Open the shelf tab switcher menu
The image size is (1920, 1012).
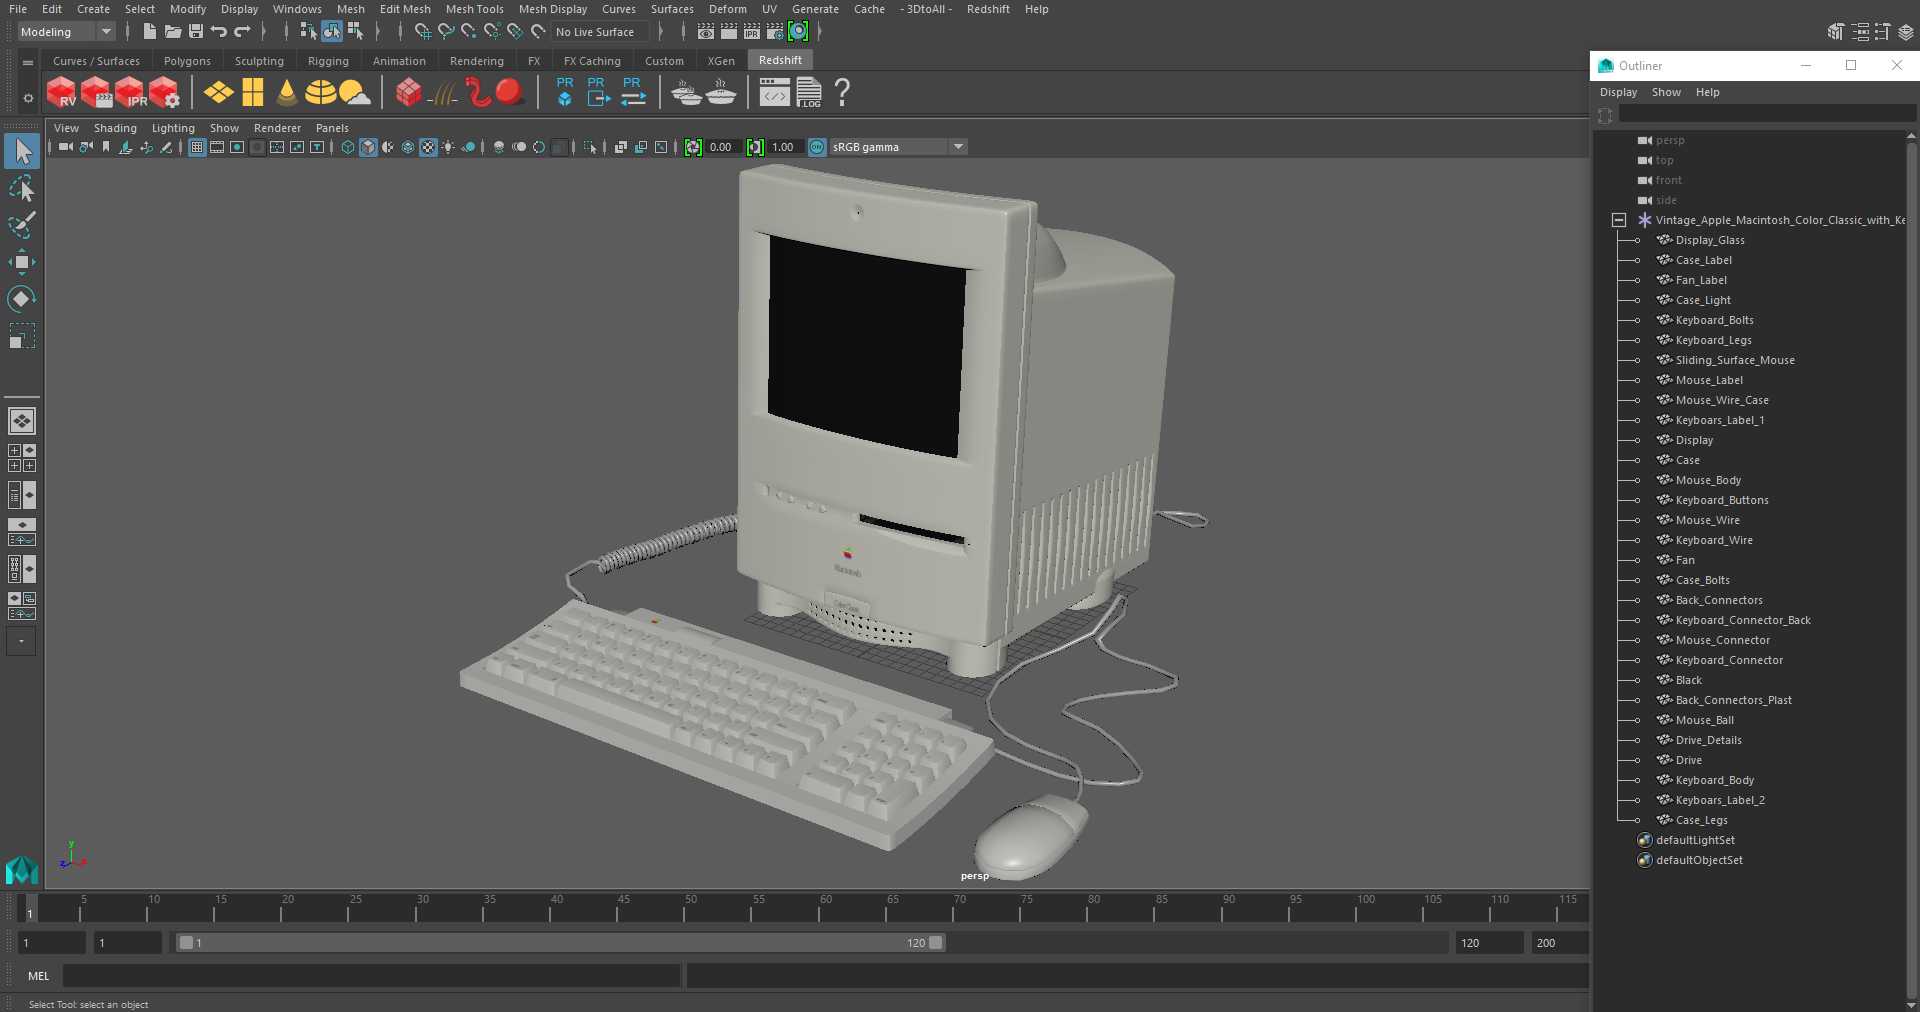tap(28, 62)
